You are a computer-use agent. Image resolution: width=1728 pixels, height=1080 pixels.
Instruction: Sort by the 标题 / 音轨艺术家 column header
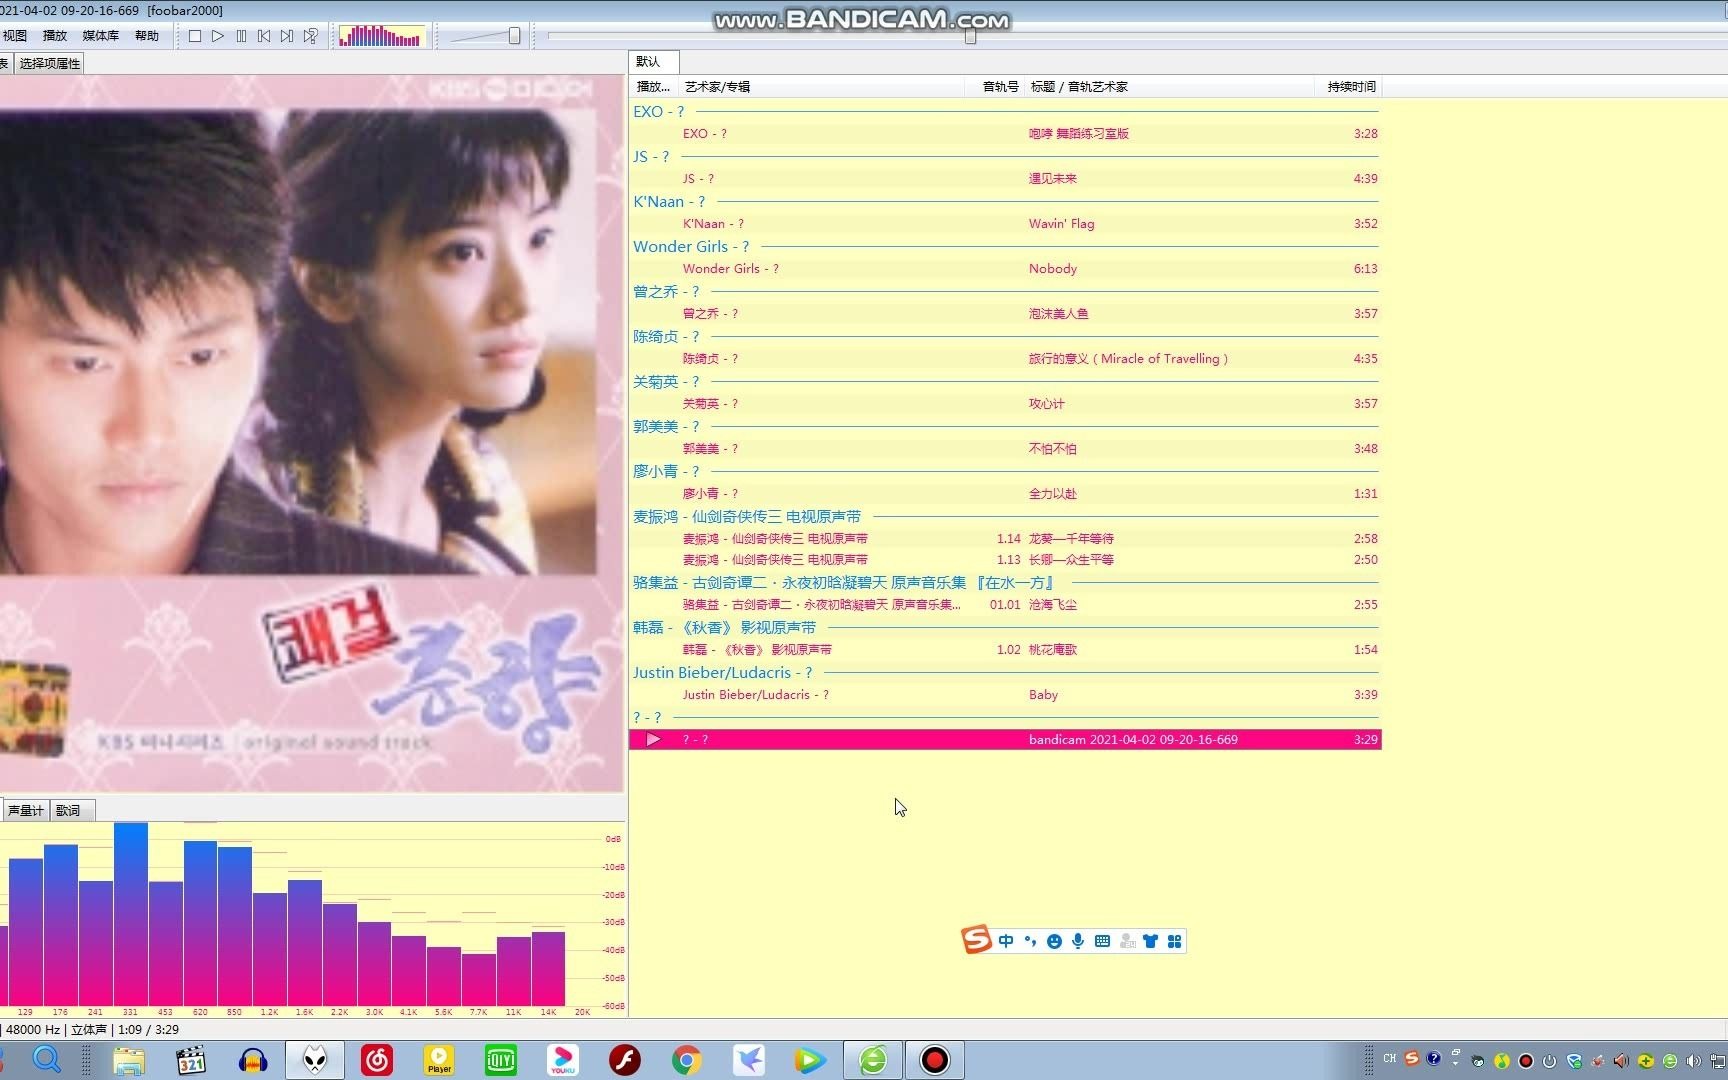pyautogui.click(x=1170, y=87)
